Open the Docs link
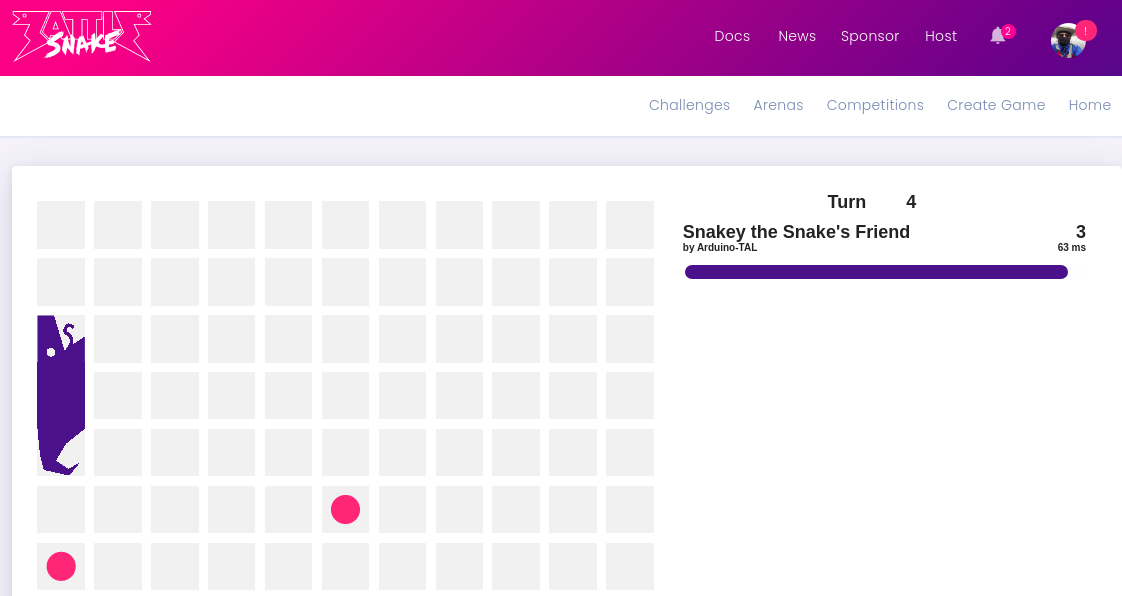This screenshot has height=596, width=1122. 732,36
